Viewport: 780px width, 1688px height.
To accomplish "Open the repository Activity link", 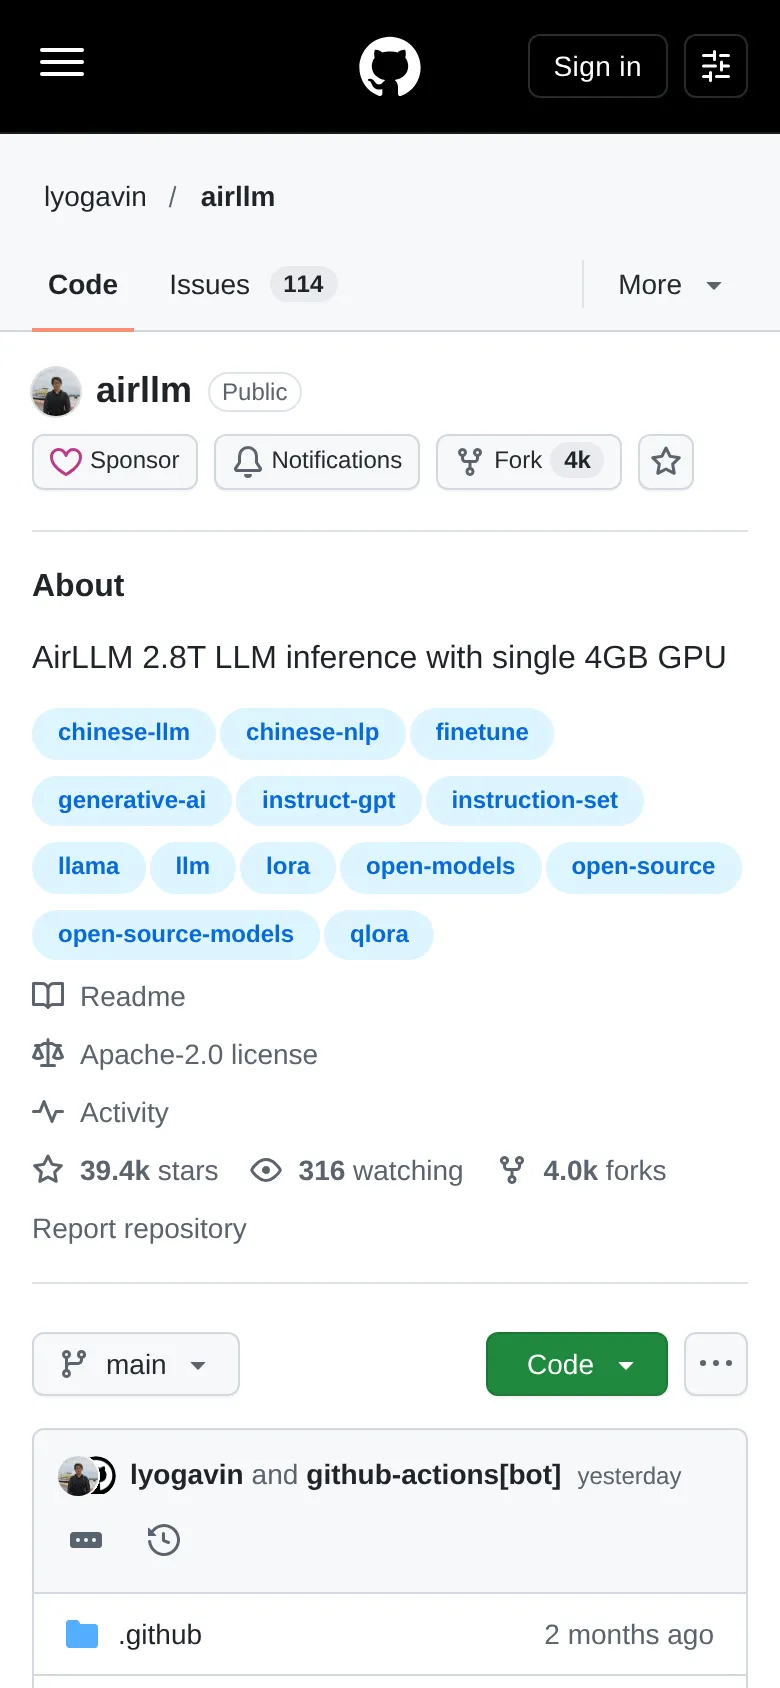I will 100,1113.
